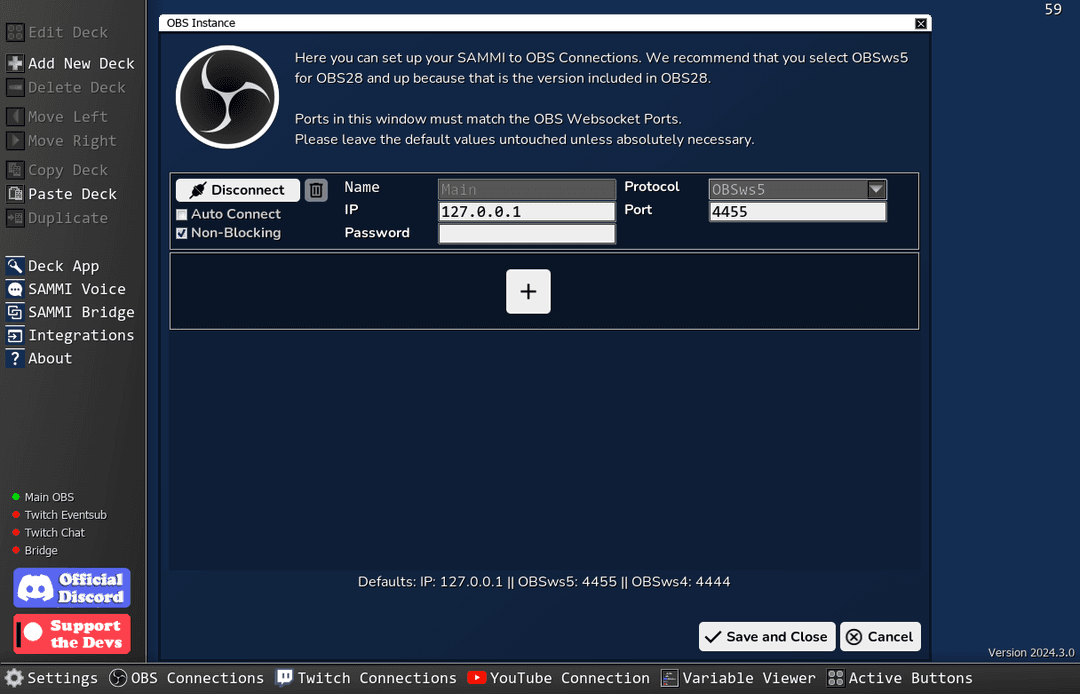Focus the Port field showing 4455

798,211
